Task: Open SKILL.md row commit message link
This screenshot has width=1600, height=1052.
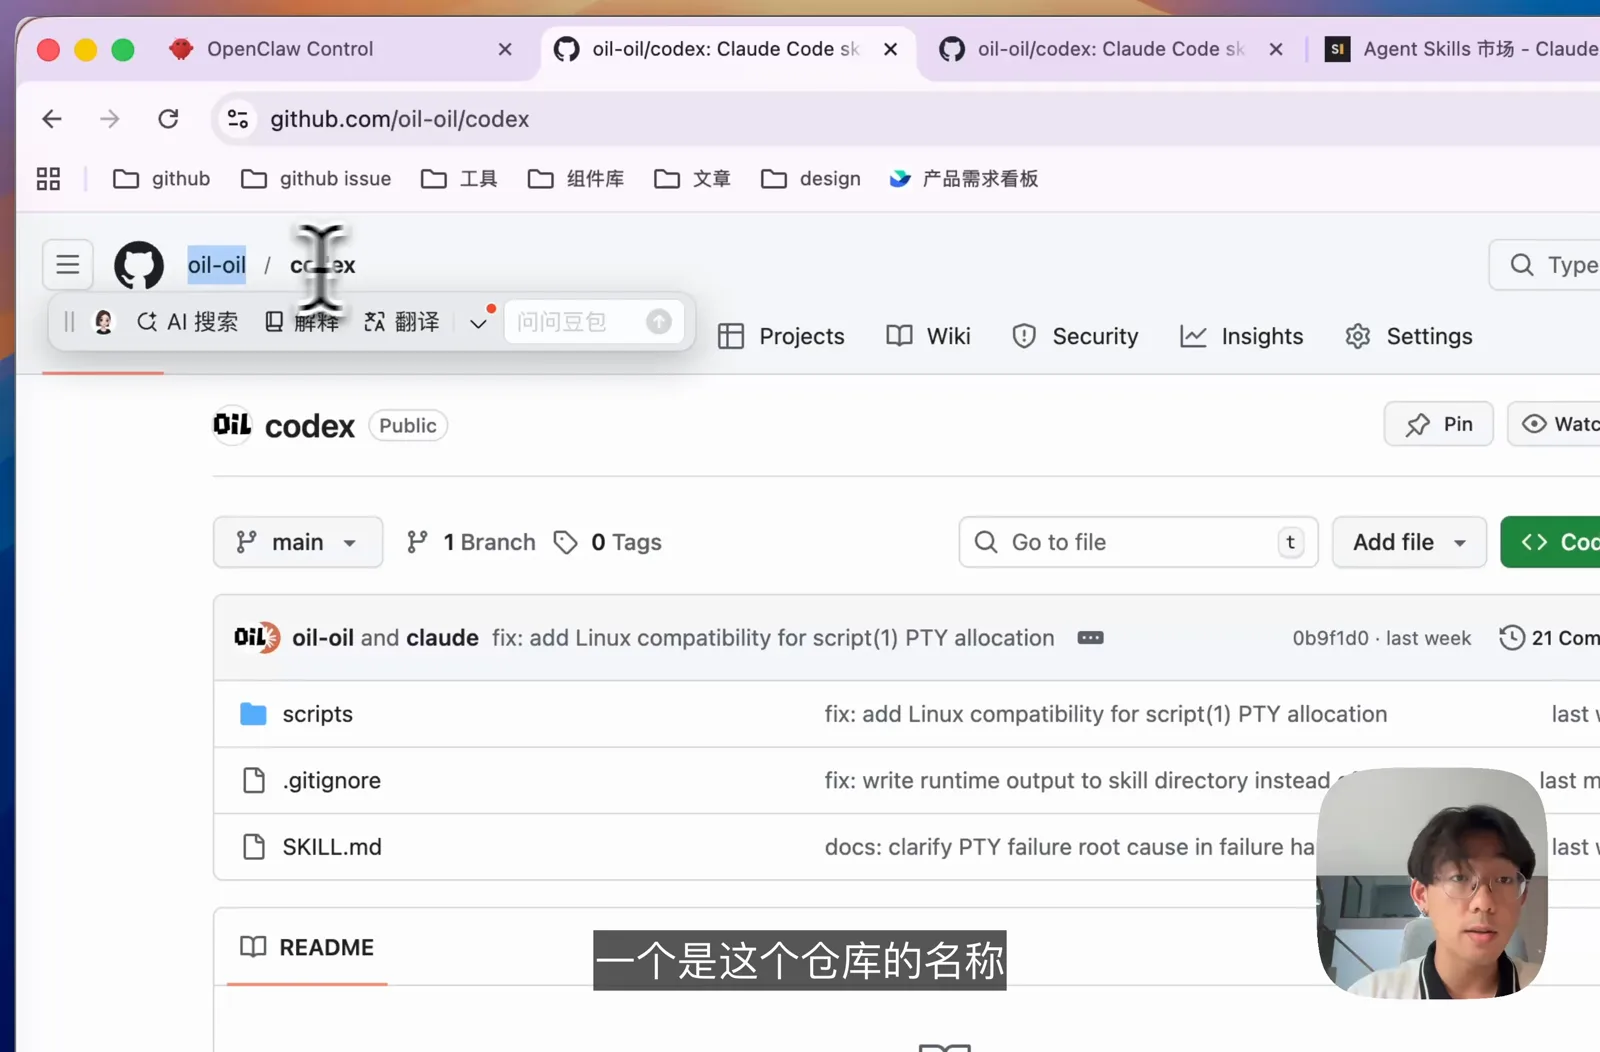Action: click(1069, 848)
